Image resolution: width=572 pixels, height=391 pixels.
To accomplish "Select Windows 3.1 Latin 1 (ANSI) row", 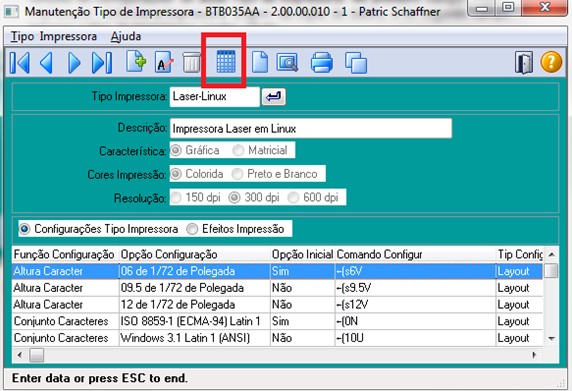I will 277,338.
